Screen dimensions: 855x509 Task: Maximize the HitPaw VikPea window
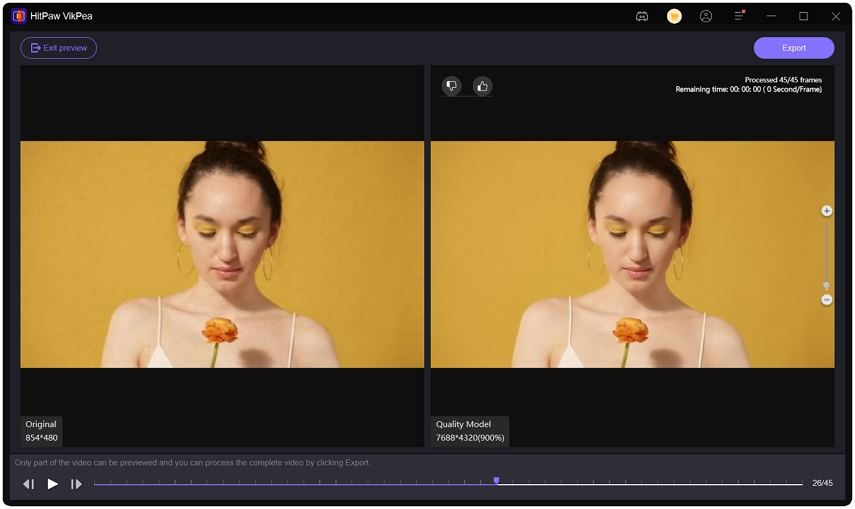click(803, 16)
